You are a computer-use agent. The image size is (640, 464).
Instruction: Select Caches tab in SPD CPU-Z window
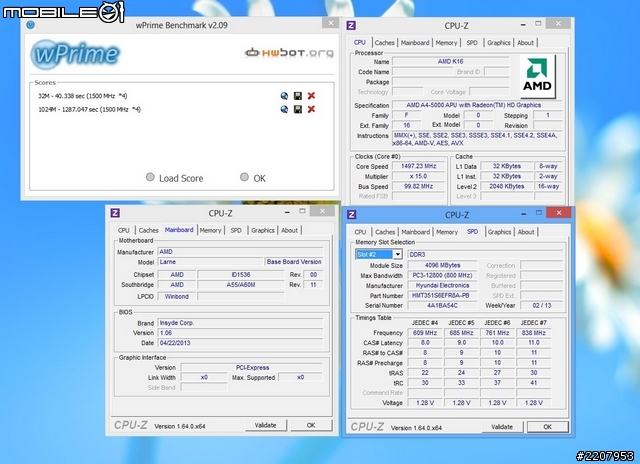click(x=385, y=232)
